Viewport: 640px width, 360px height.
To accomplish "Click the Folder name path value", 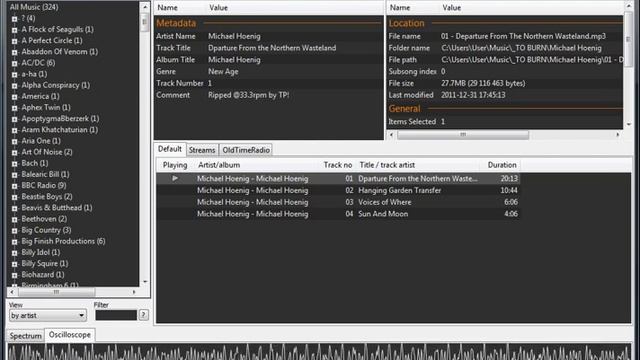I will pyautogui.click(x=521, y=48).
